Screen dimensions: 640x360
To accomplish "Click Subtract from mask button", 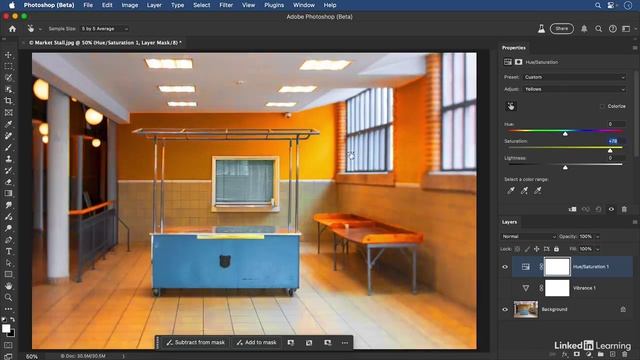I will point(195,342).
